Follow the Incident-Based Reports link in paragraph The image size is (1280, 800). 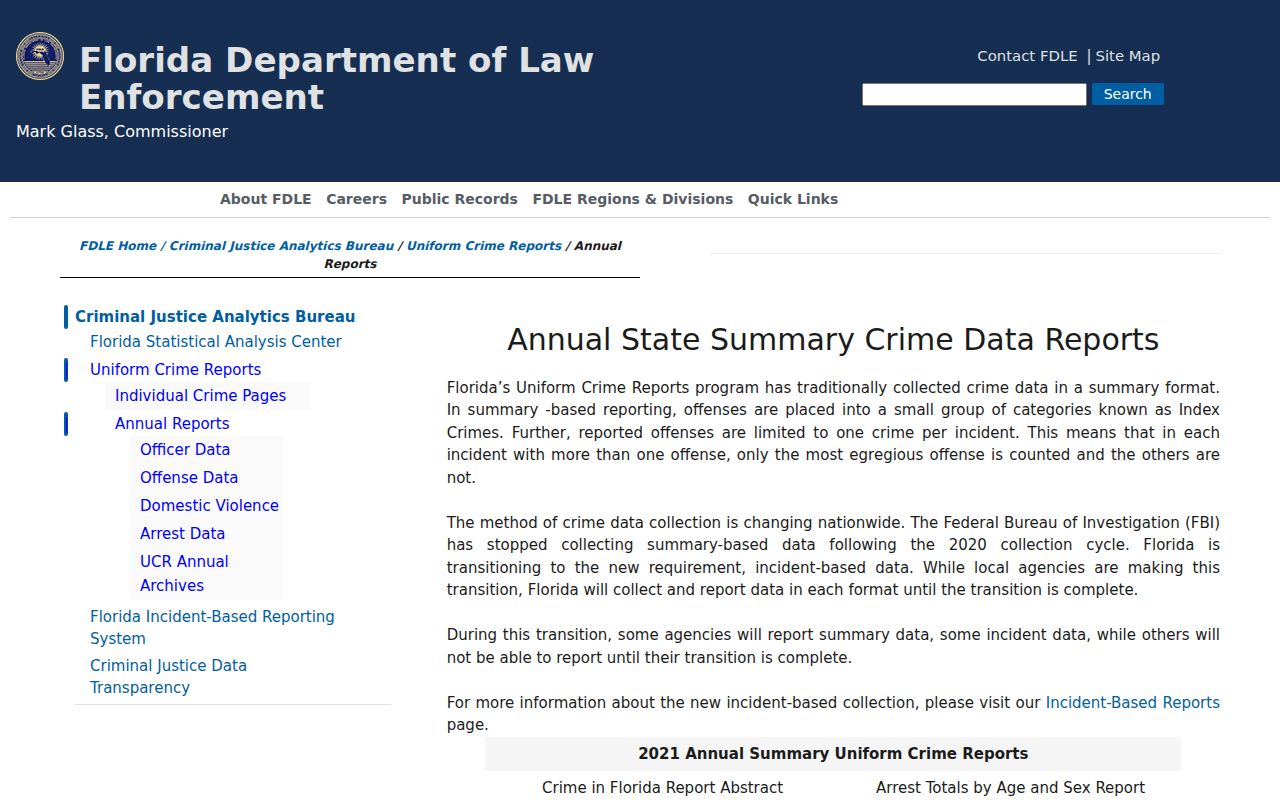(1132, 703)
